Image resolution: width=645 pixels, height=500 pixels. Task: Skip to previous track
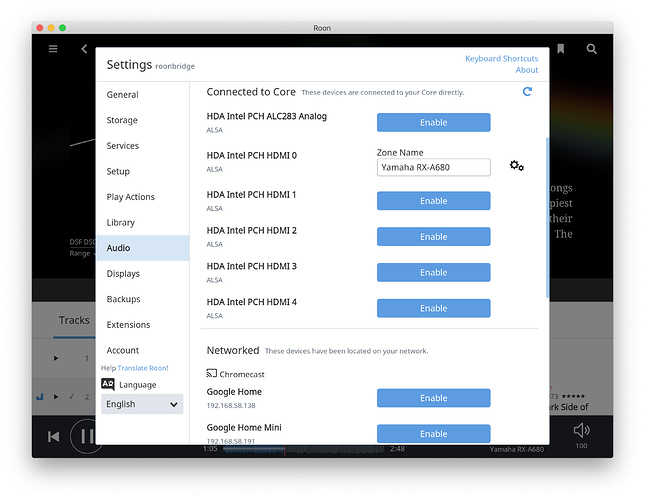tap(53, 436)
